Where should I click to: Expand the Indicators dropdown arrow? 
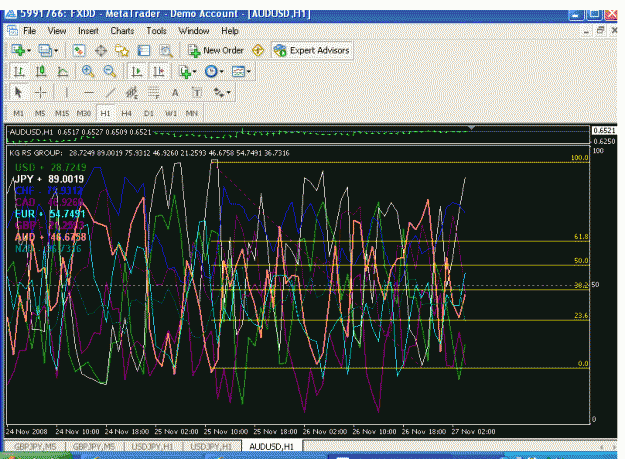coord(195,72)
